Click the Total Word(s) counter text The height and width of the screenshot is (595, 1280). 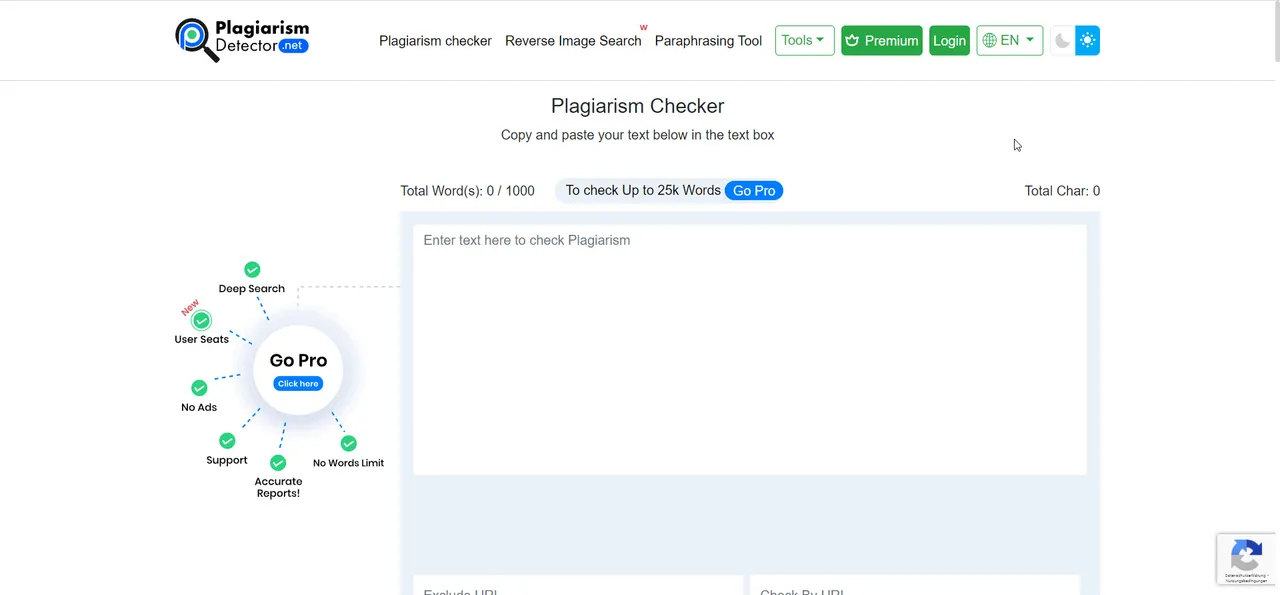coord(467,191)
